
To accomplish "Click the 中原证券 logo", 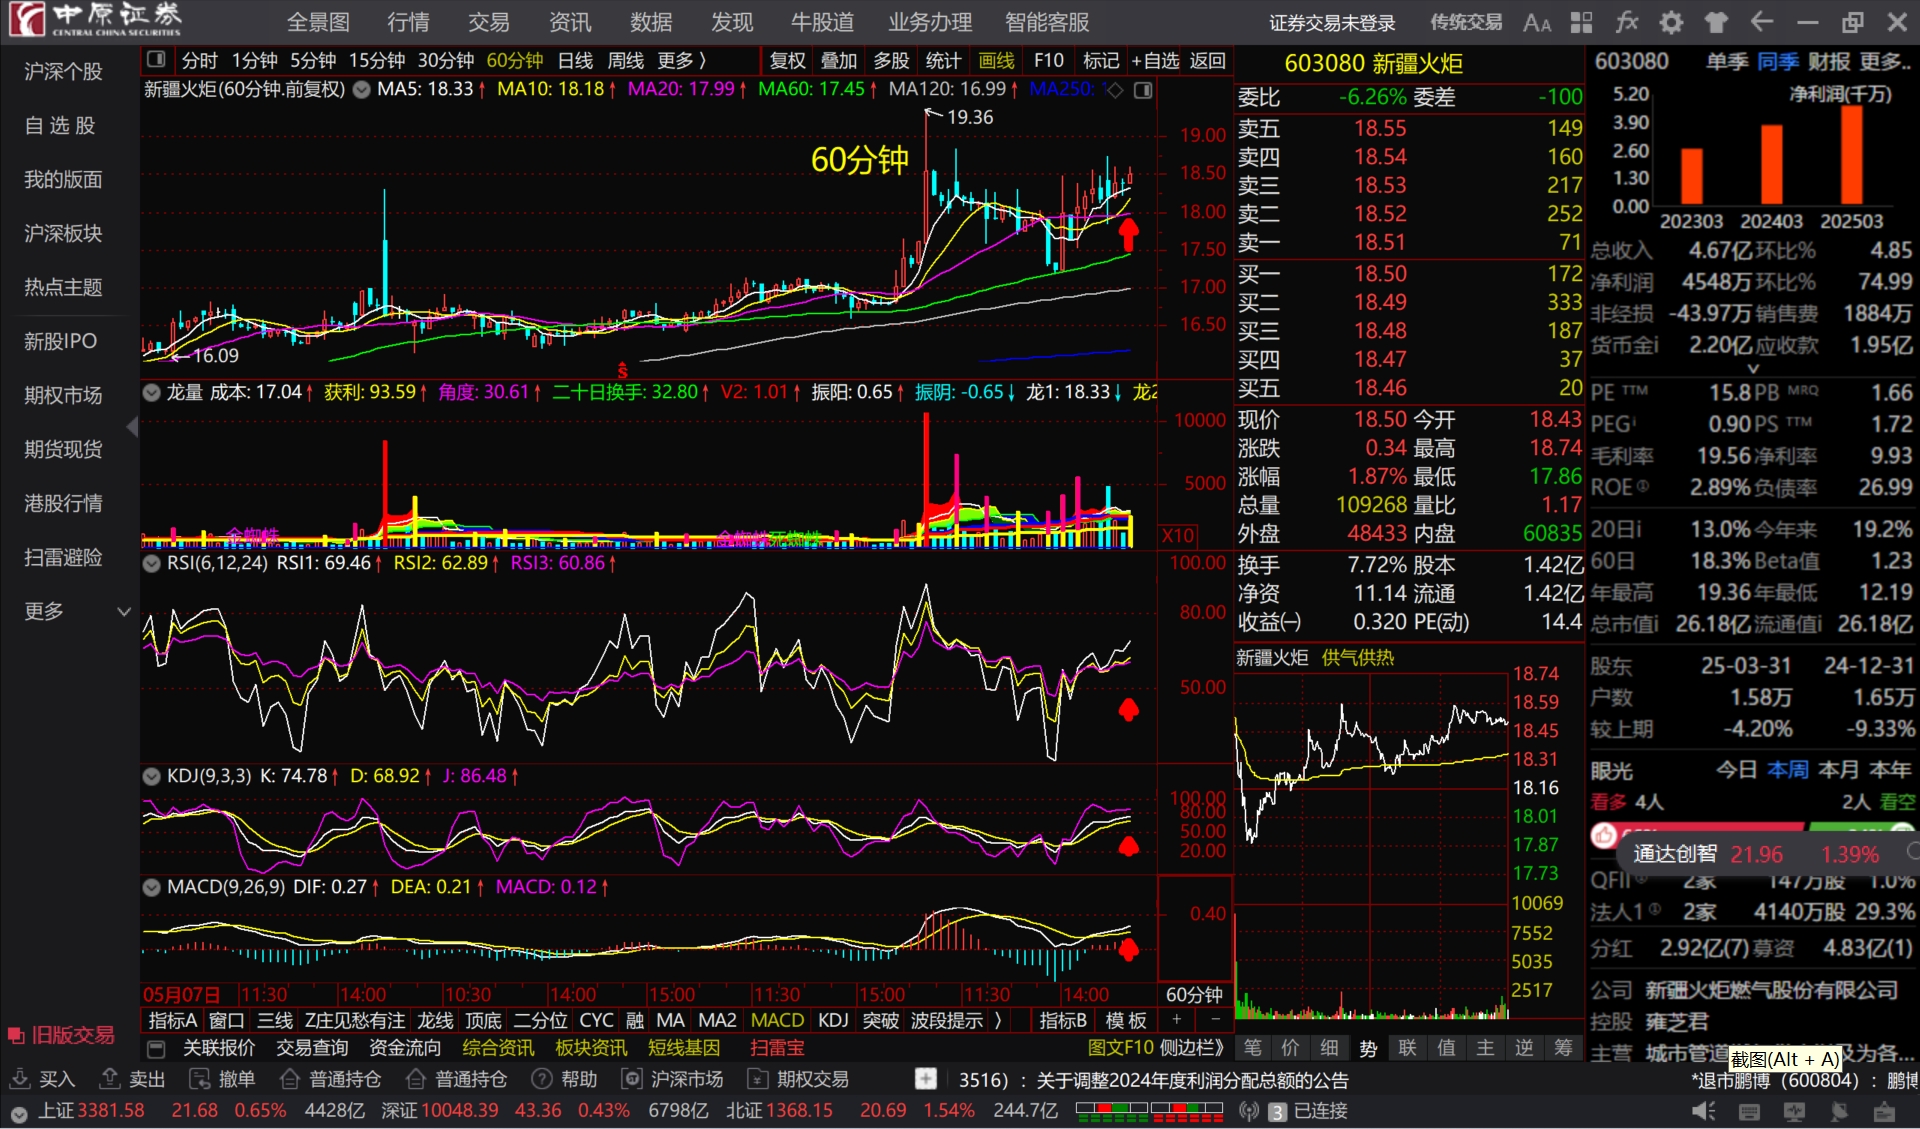I will click(97, 19).
